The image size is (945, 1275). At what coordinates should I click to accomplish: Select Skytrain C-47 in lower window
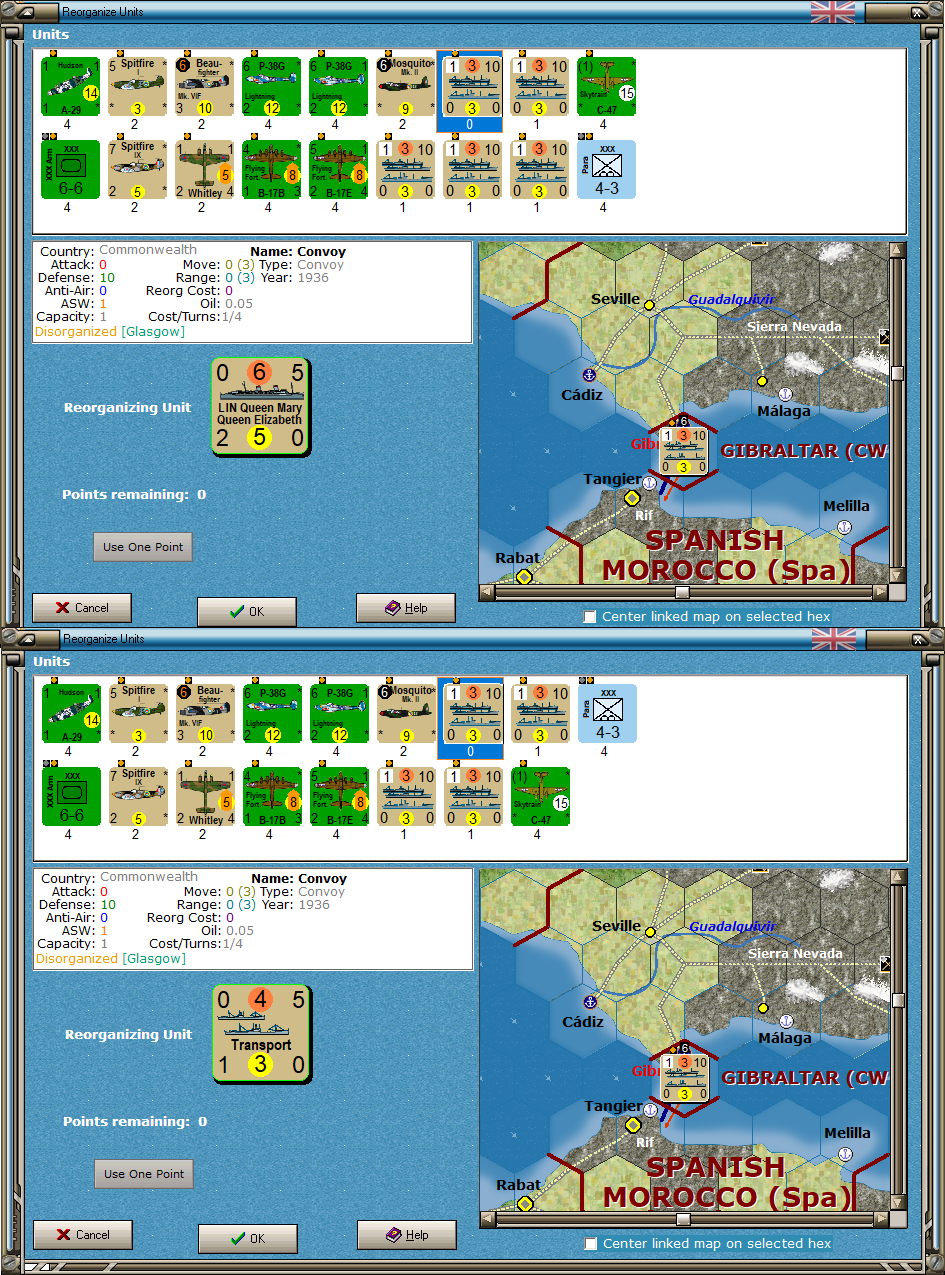point(540,796)
